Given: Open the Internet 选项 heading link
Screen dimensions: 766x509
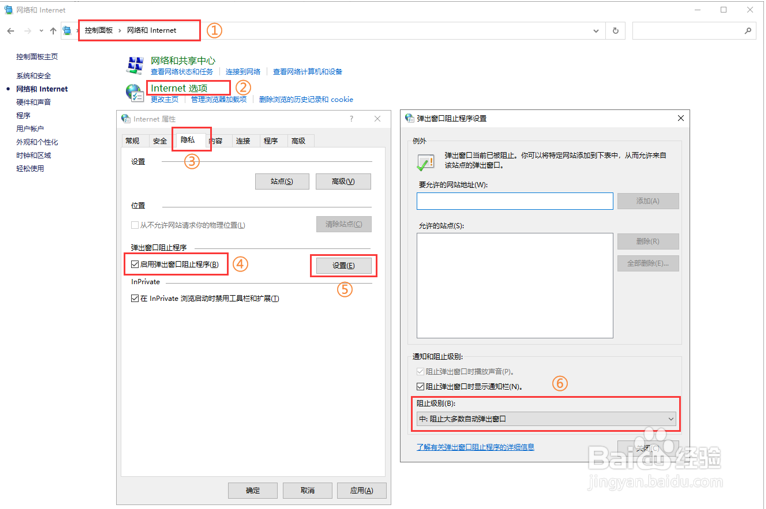Looking at the screenshot, I should [x=179, y=88].
